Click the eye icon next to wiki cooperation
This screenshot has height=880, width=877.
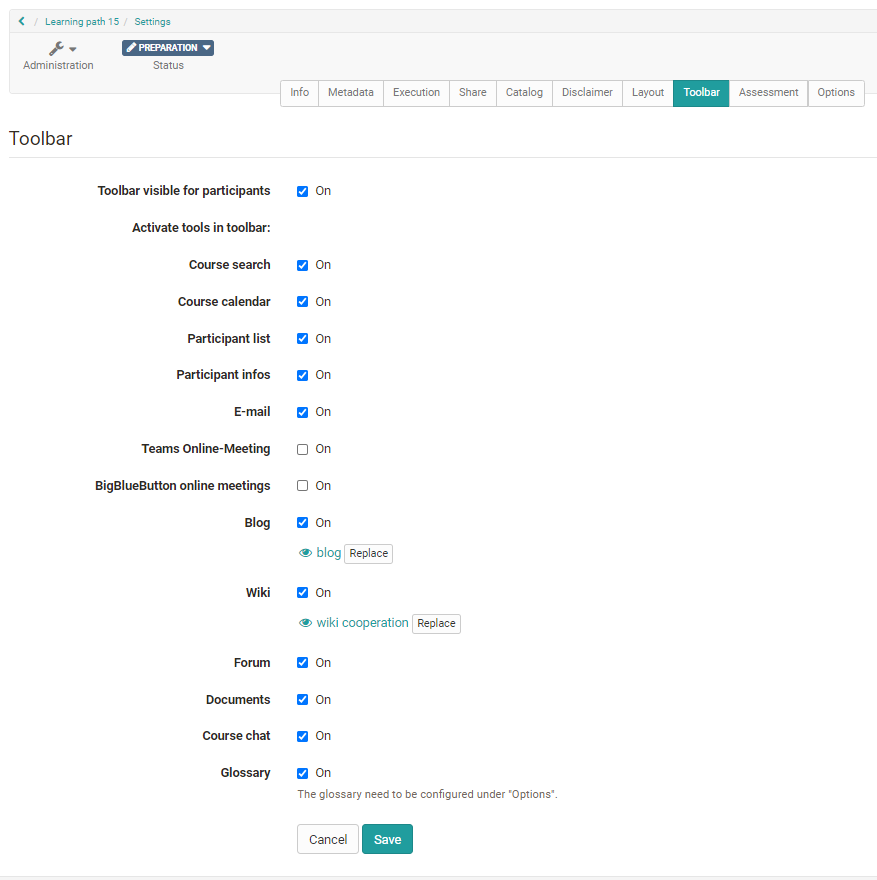pyautogui.click(x=306, y=623)
